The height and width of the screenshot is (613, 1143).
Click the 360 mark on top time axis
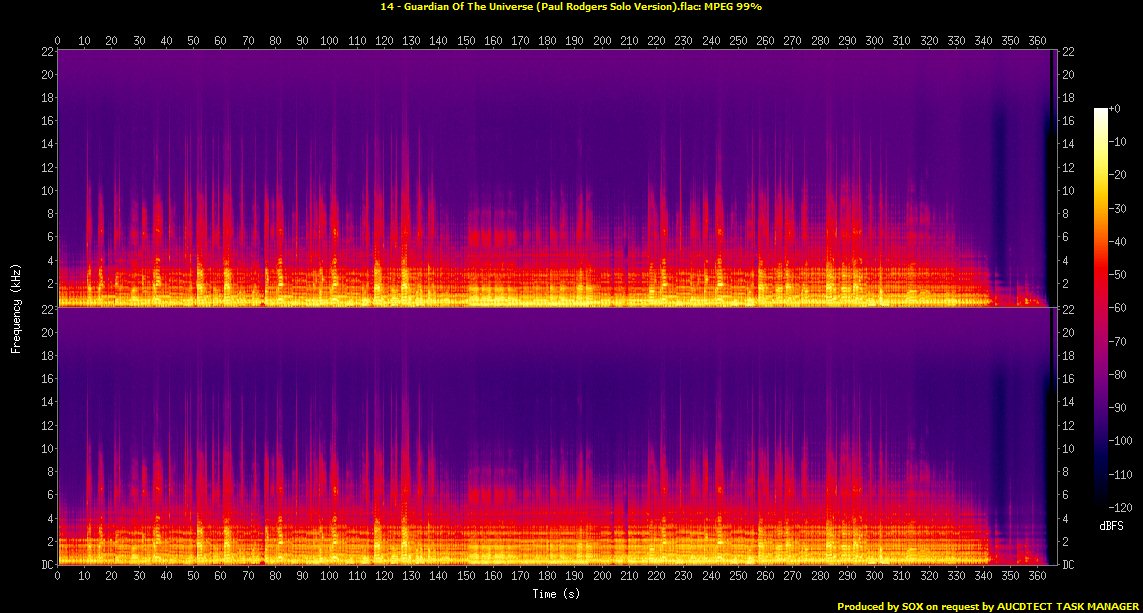(1036, 41)
